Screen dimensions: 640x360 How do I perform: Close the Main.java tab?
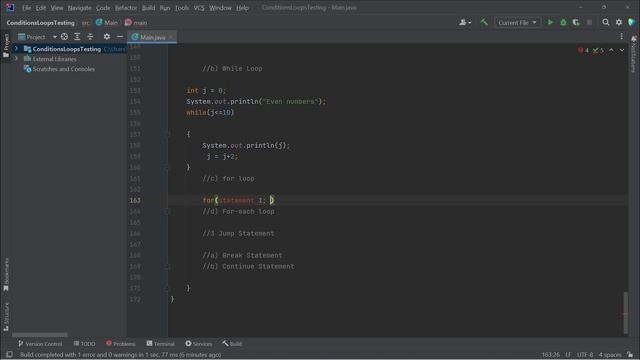tap(171, 37)
